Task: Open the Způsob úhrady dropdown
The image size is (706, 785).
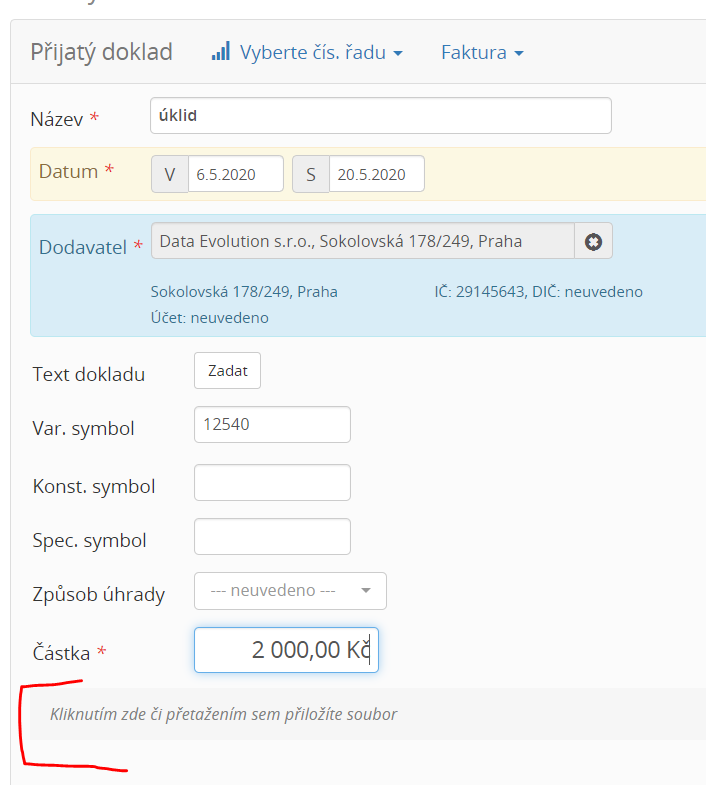Action: [x=290, y=591]
